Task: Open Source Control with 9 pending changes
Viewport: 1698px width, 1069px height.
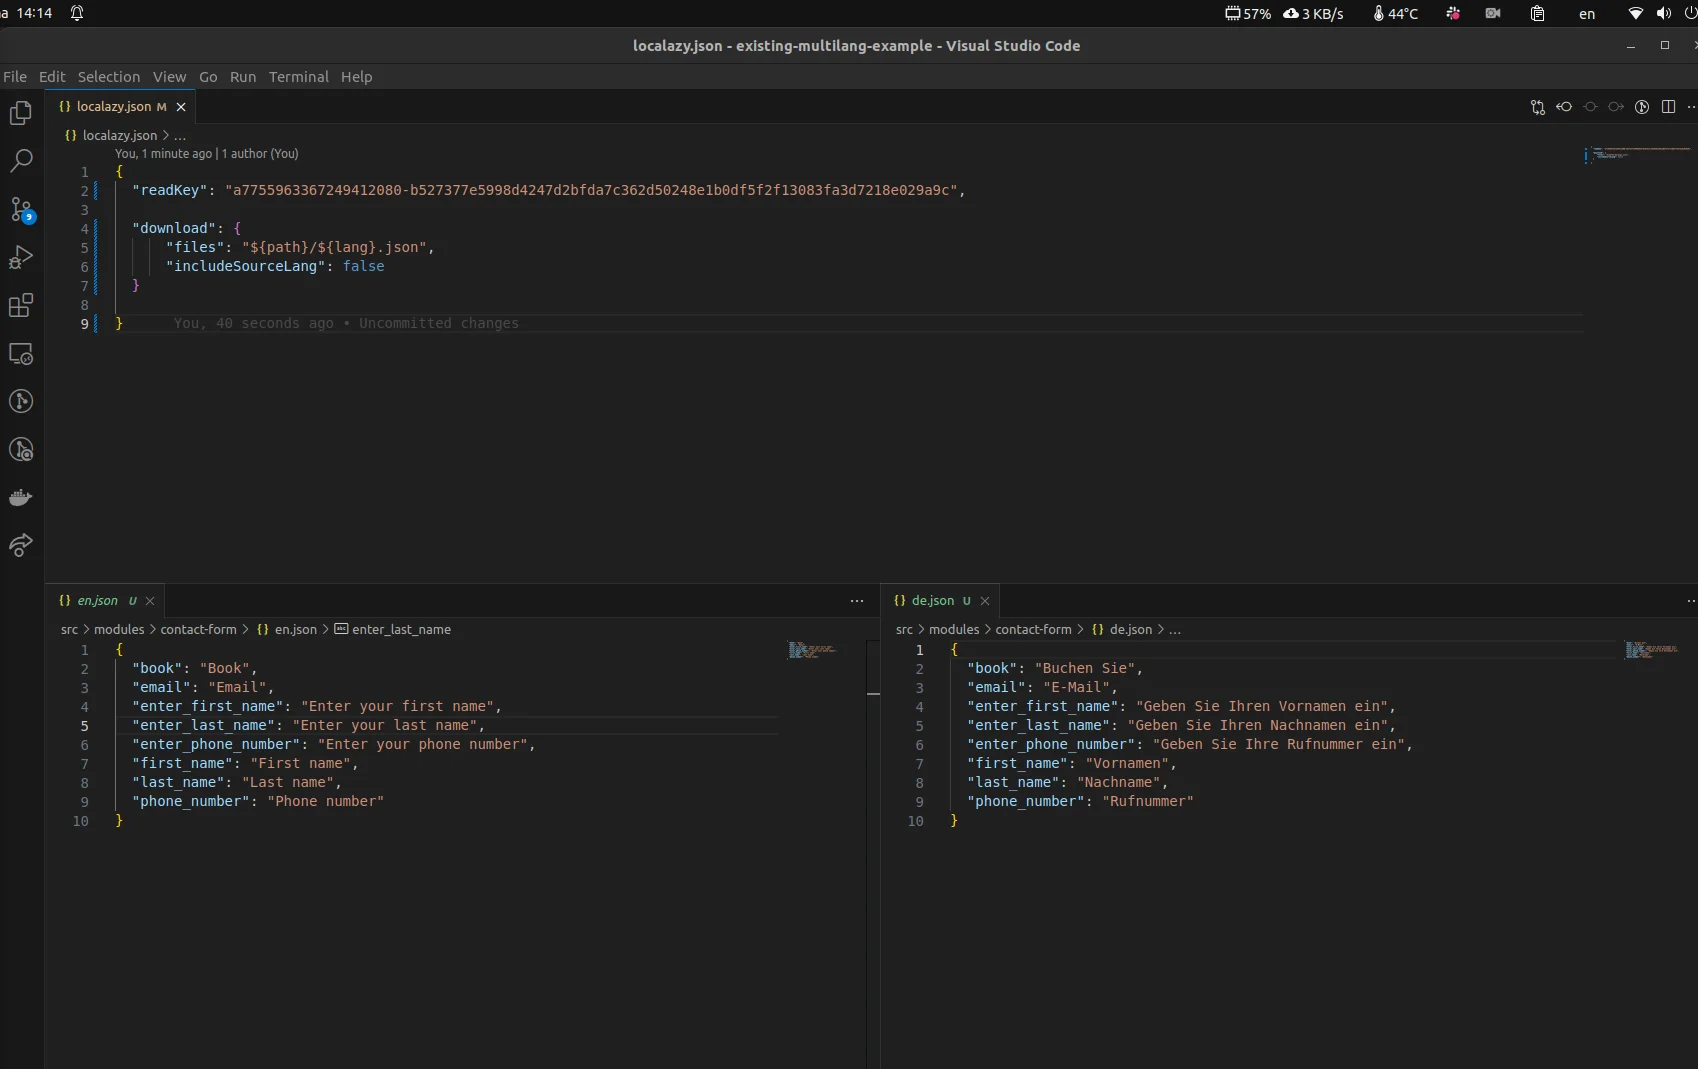Action: coord(21,209)
